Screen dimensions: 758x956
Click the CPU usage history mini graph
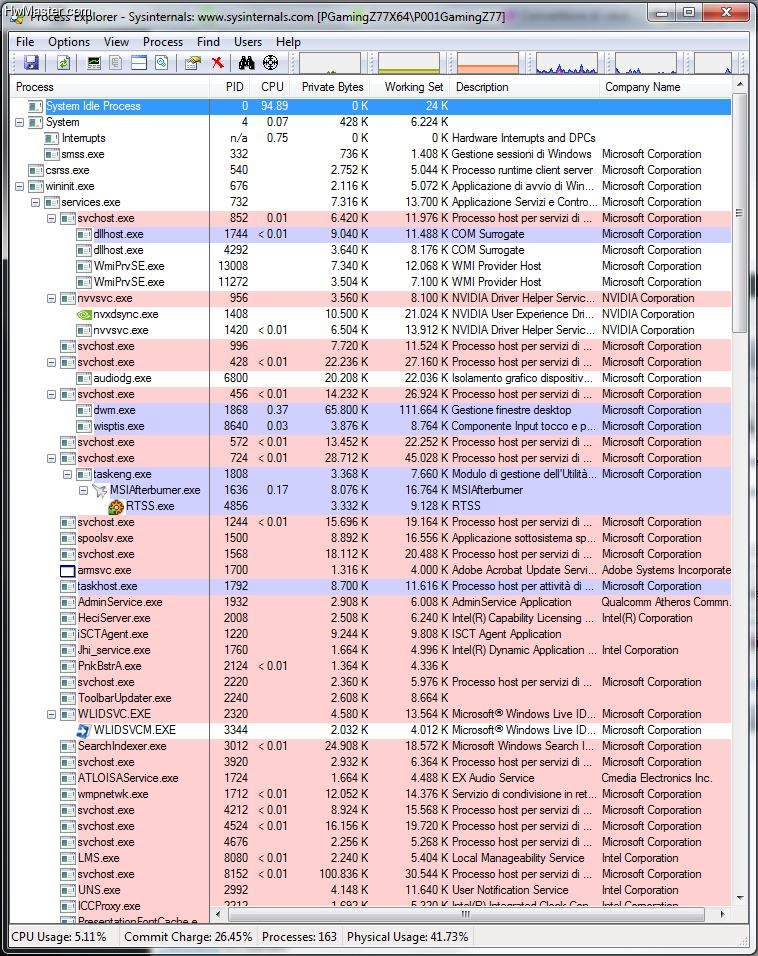(x=330, y=63)
